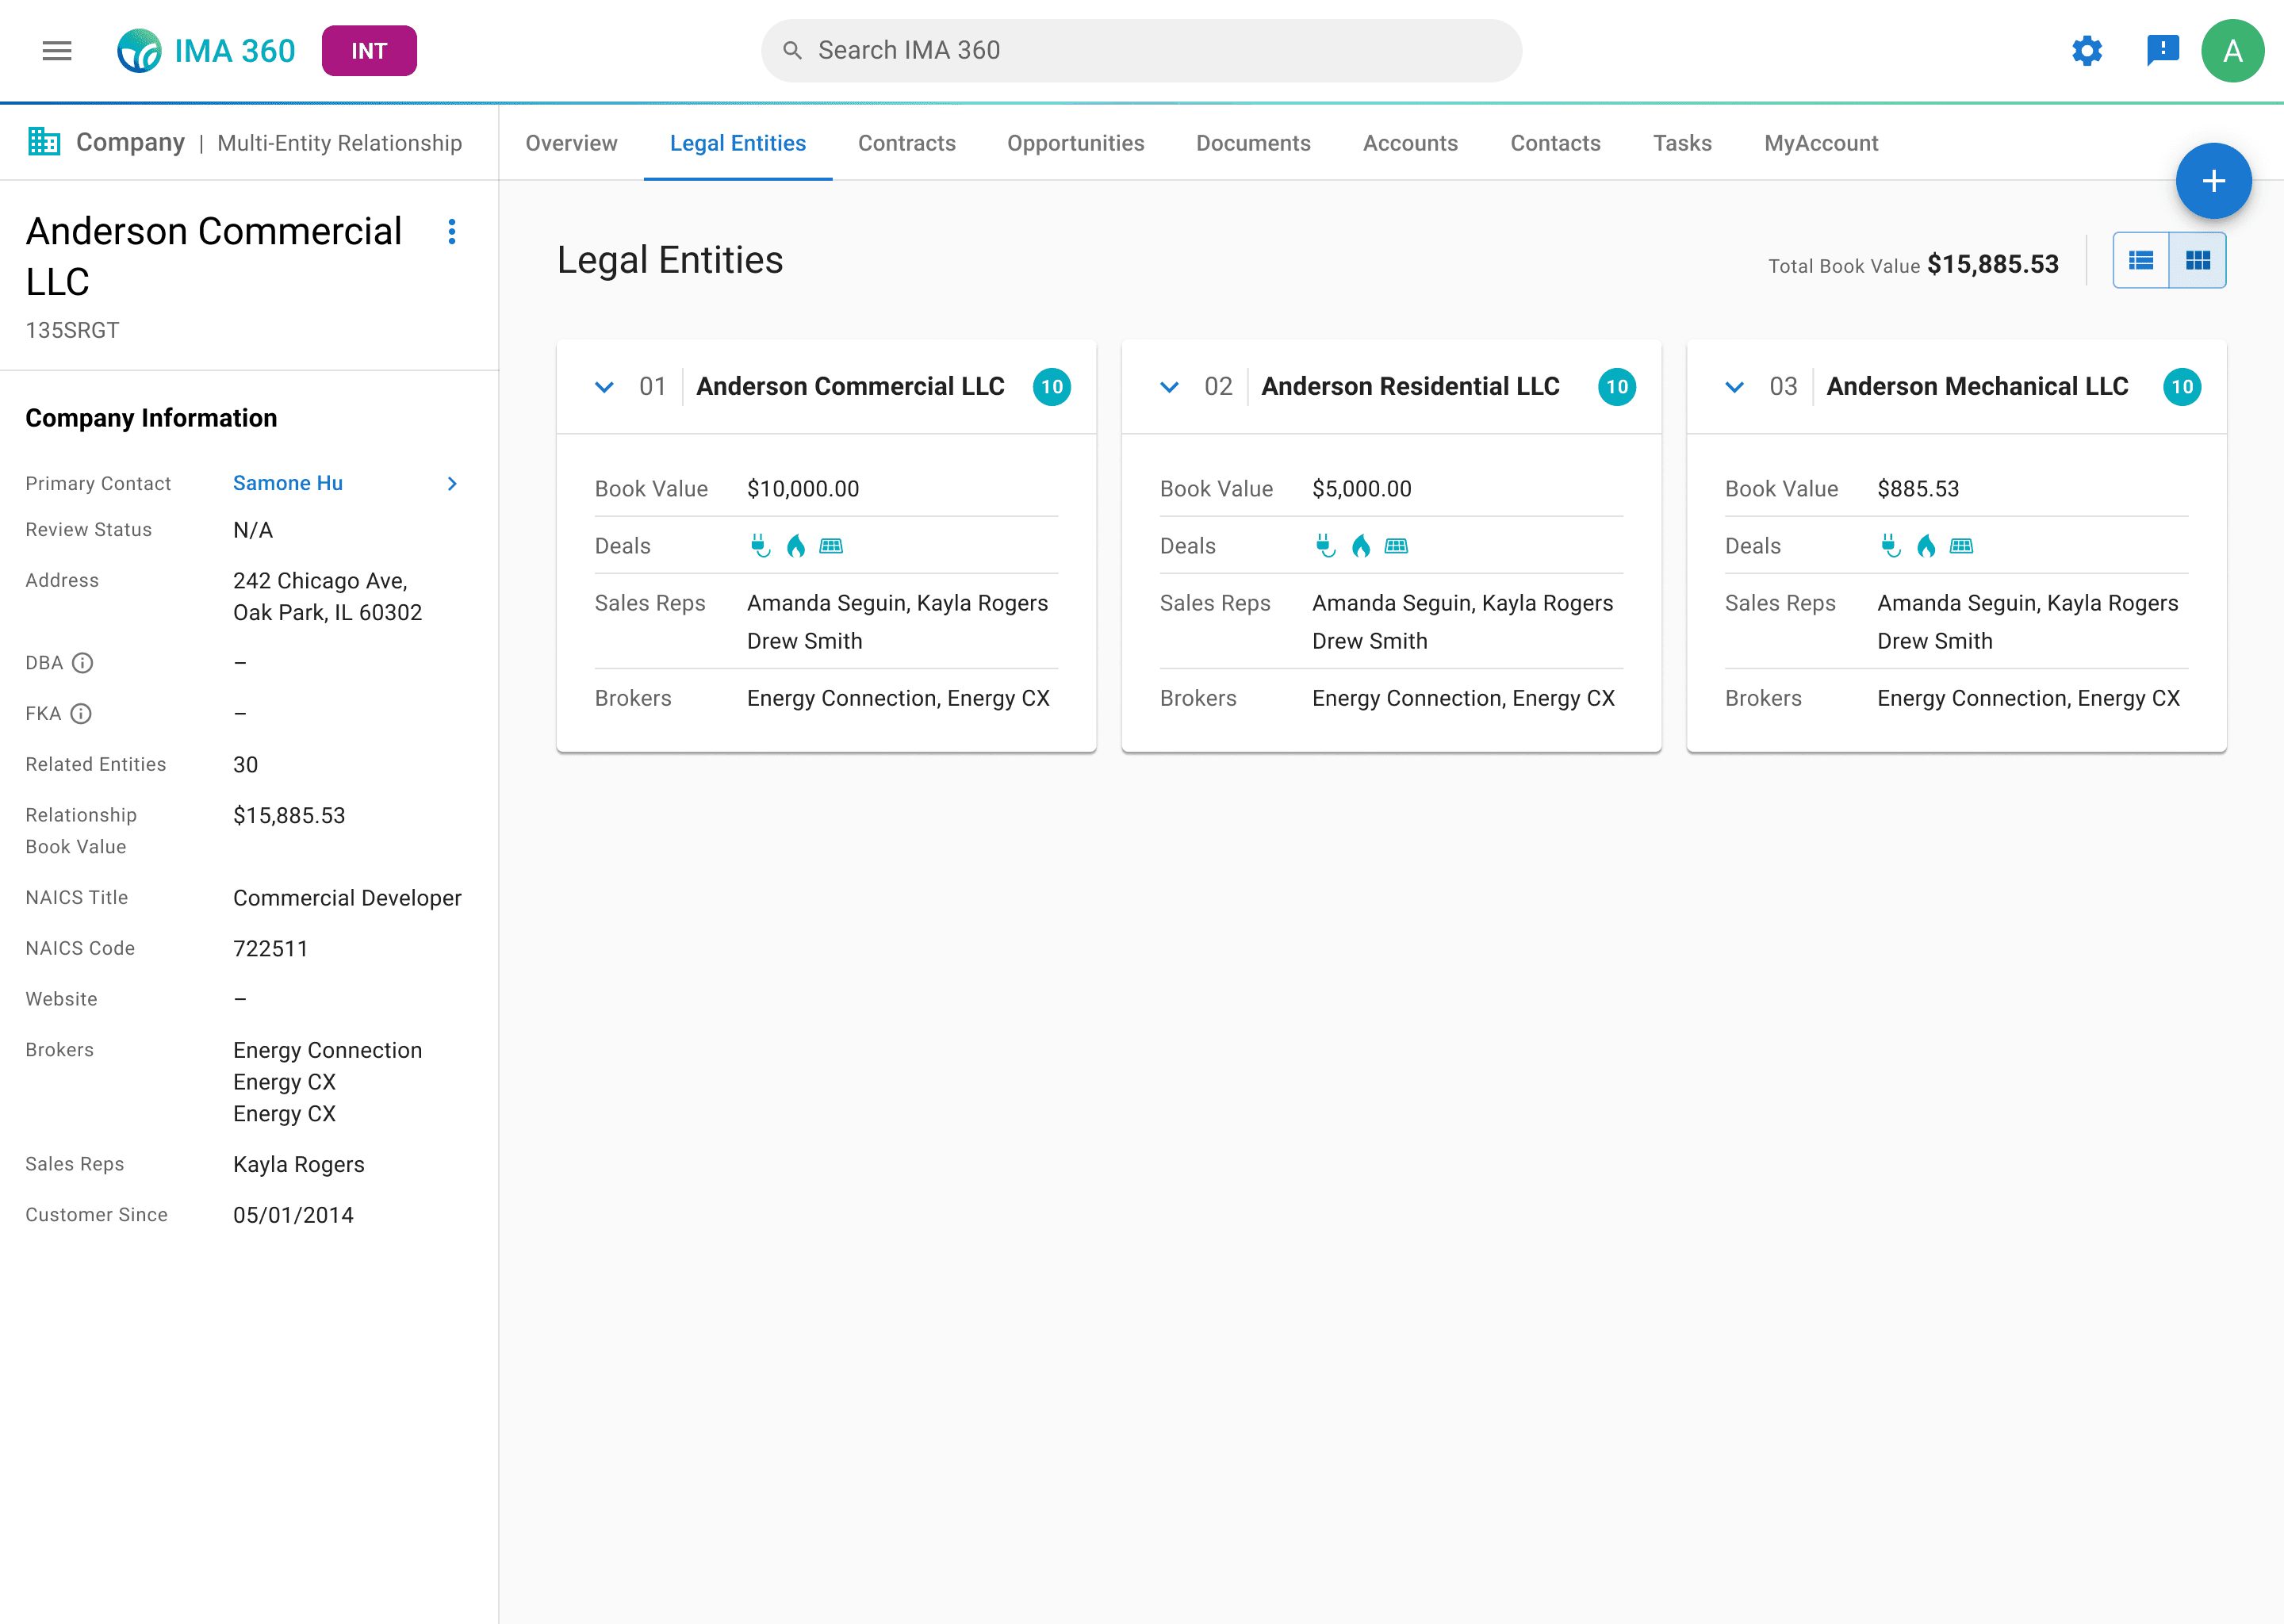Viewport: 2284px width, 1624px height.
Task: Open the three-dot menu beside company name
Action: [452, 232]
